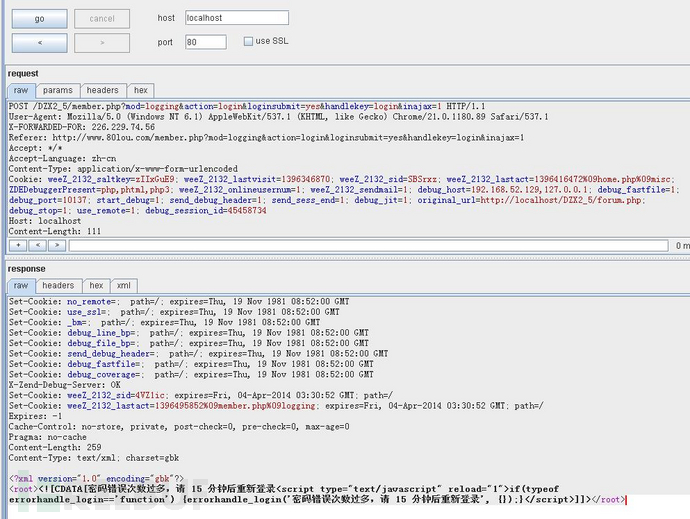Click the User-Agent header line
Image resolution: width=690 pixels, height=519 pixels.
279,117
